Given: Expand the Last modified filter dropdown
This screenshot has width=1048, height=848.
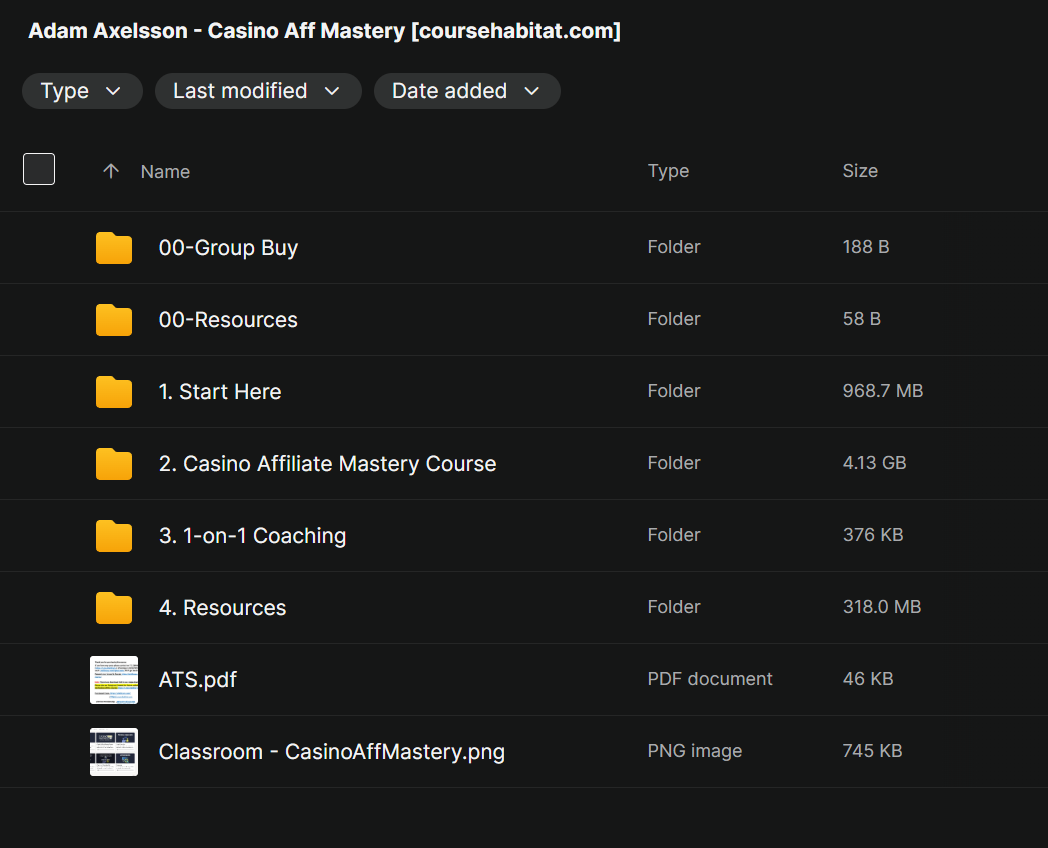Looking at the screenshot, I should coord(258,91).
